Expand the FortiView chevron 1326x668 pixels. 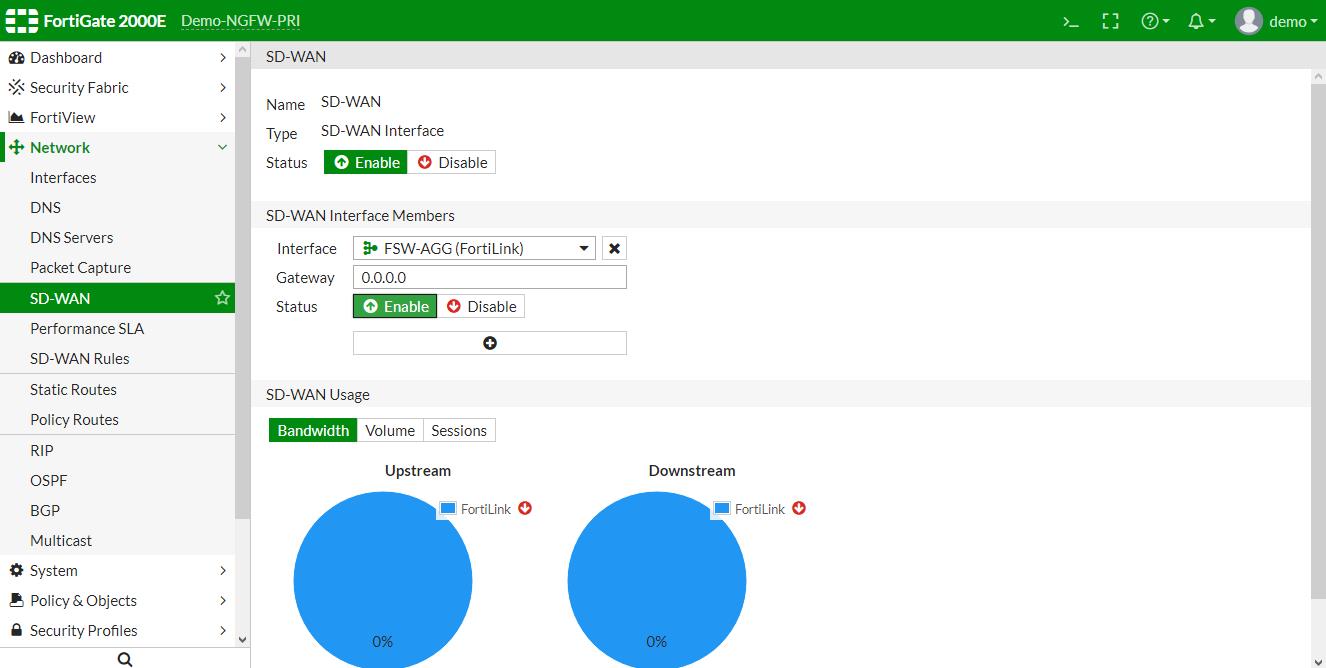click(x=223, y=118)
